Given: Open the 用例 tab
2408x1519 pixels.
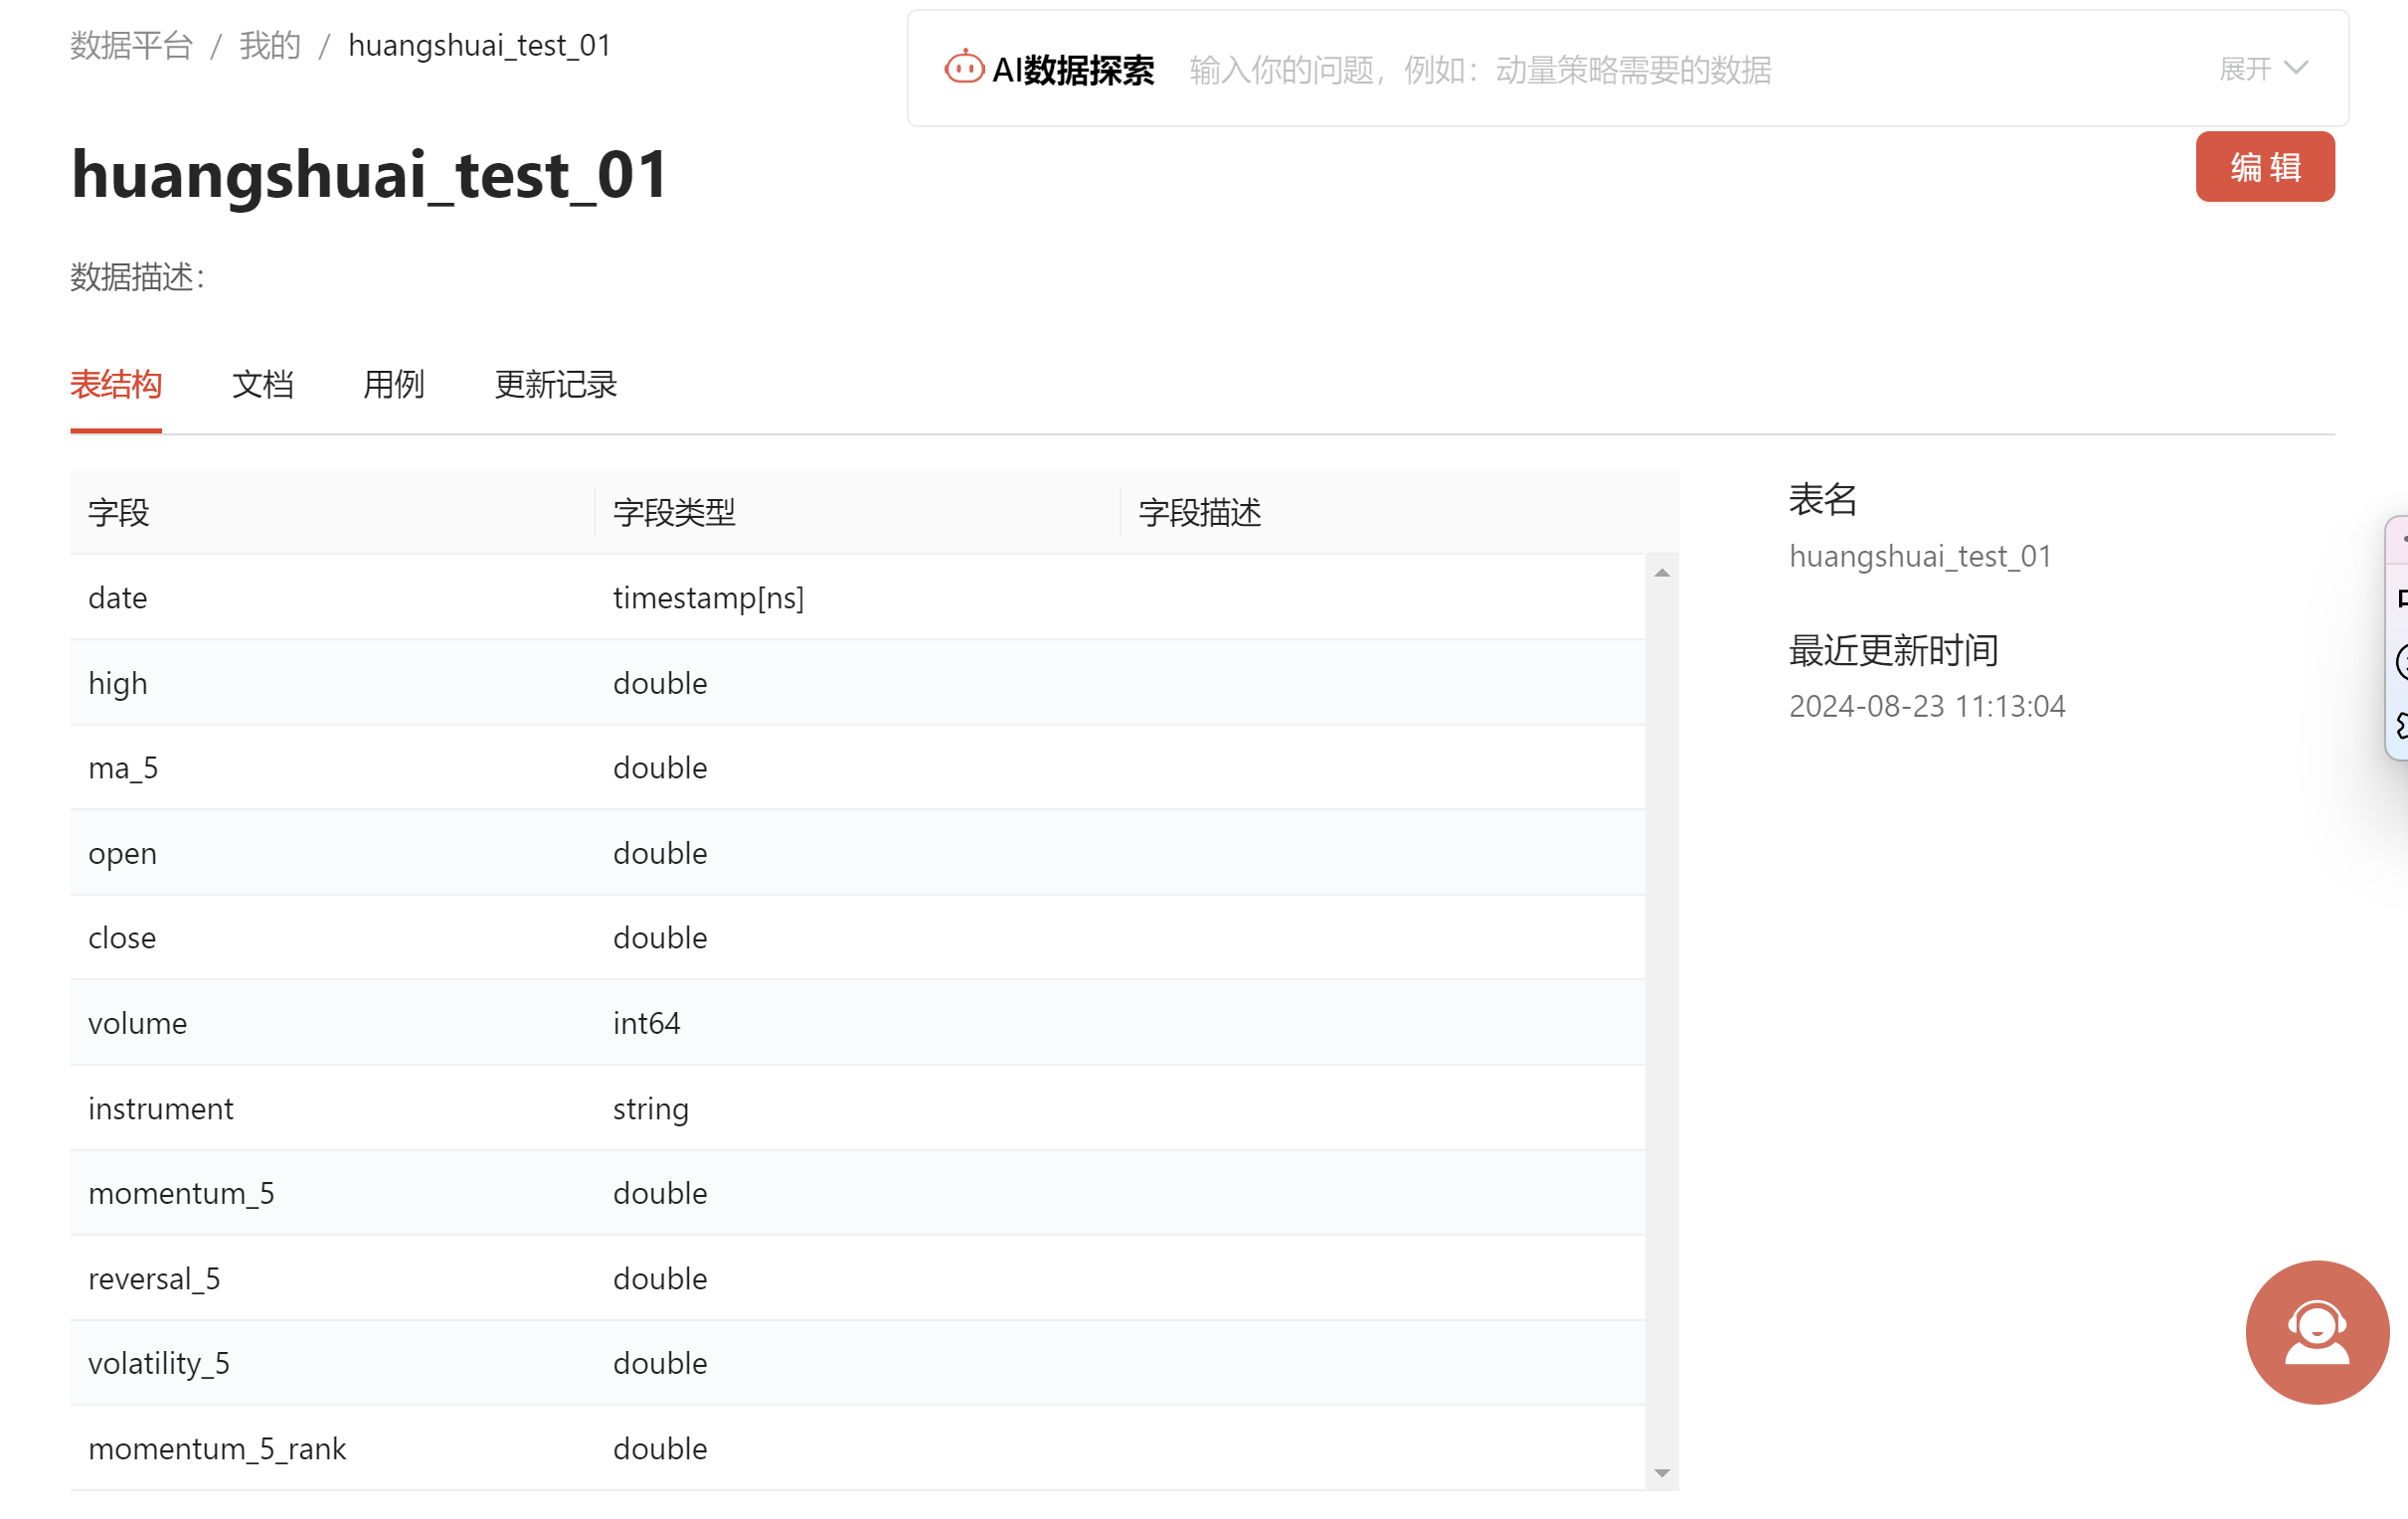Looking at the screenshot, I should [x=393, y=384].
